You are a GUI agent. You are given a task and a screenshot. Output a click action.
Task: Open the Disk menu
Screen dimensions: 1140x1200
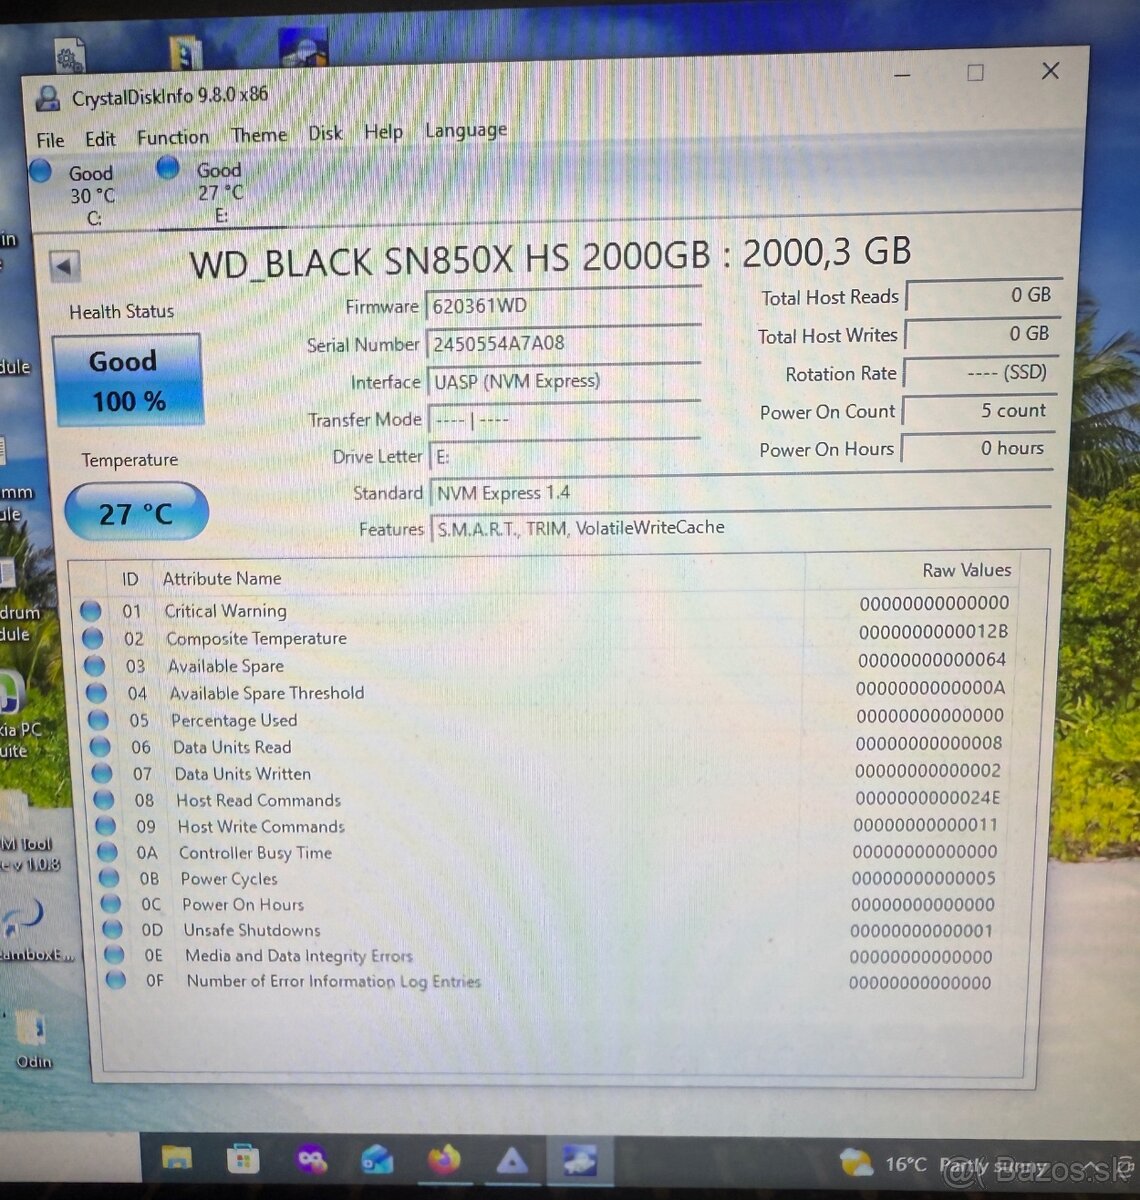[325, 133]
